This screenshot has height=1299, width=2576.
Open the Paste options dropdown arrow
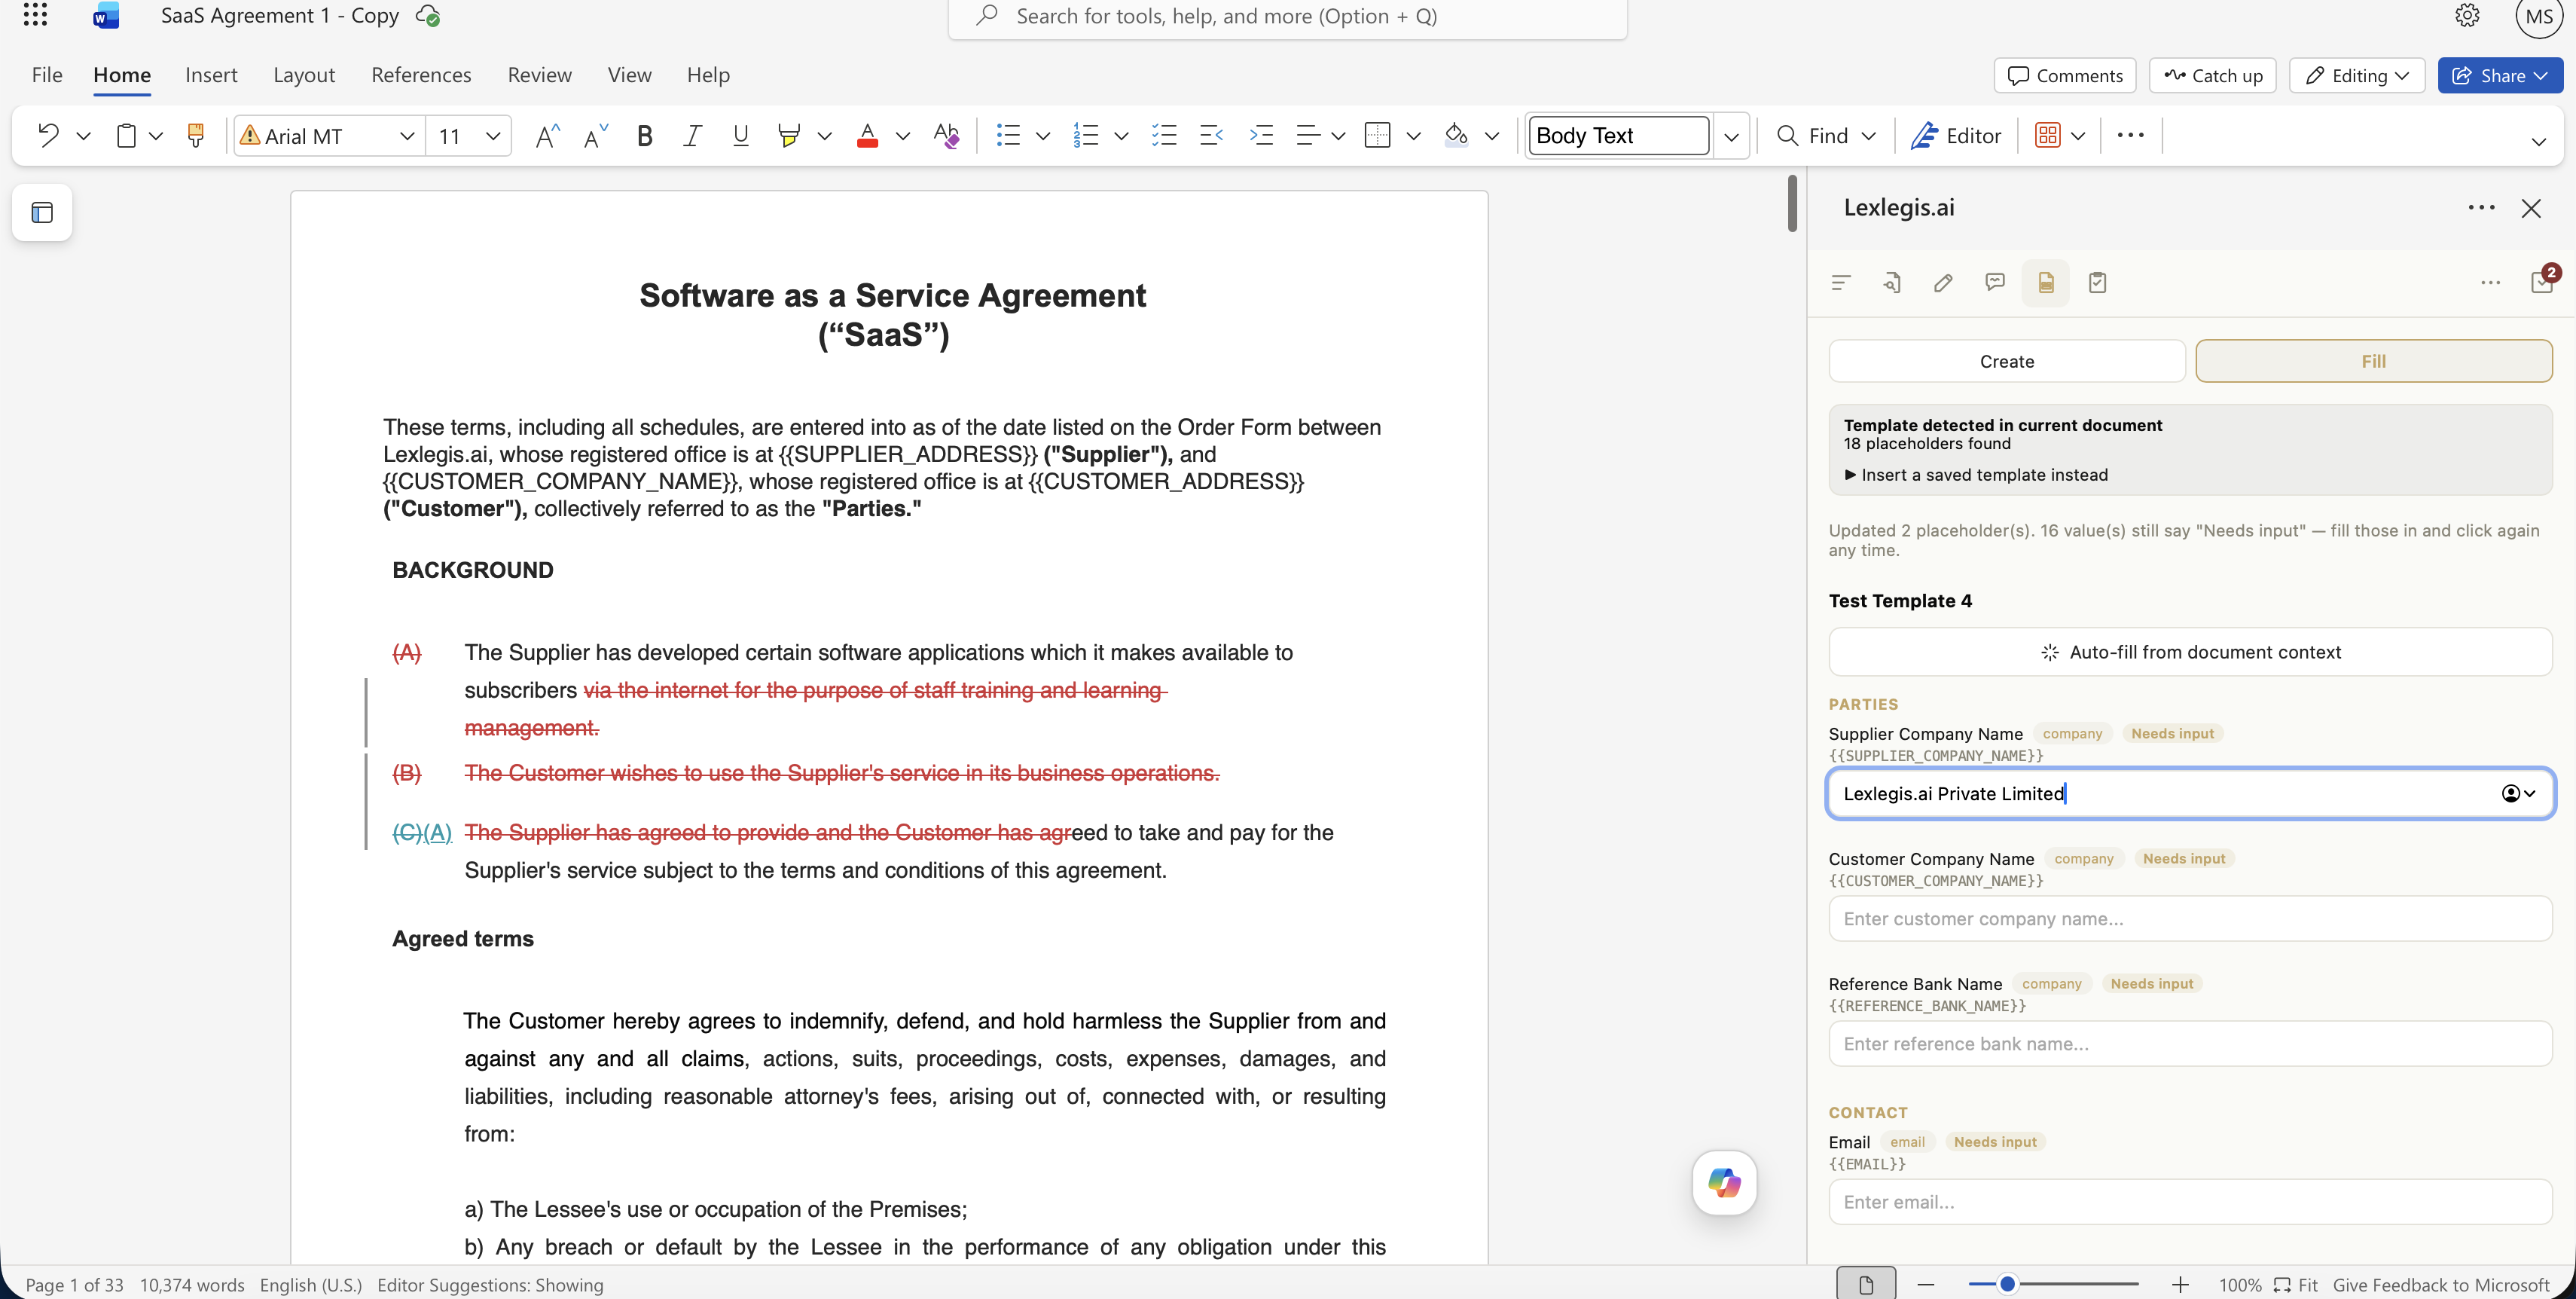pos(156,136)
